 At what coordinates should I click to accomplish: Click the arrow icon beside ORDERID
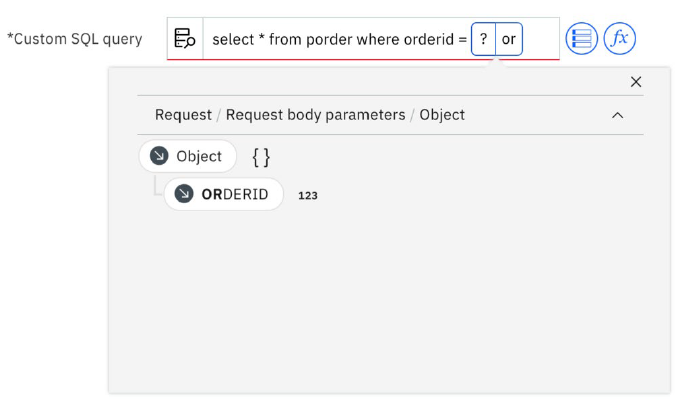184,194
